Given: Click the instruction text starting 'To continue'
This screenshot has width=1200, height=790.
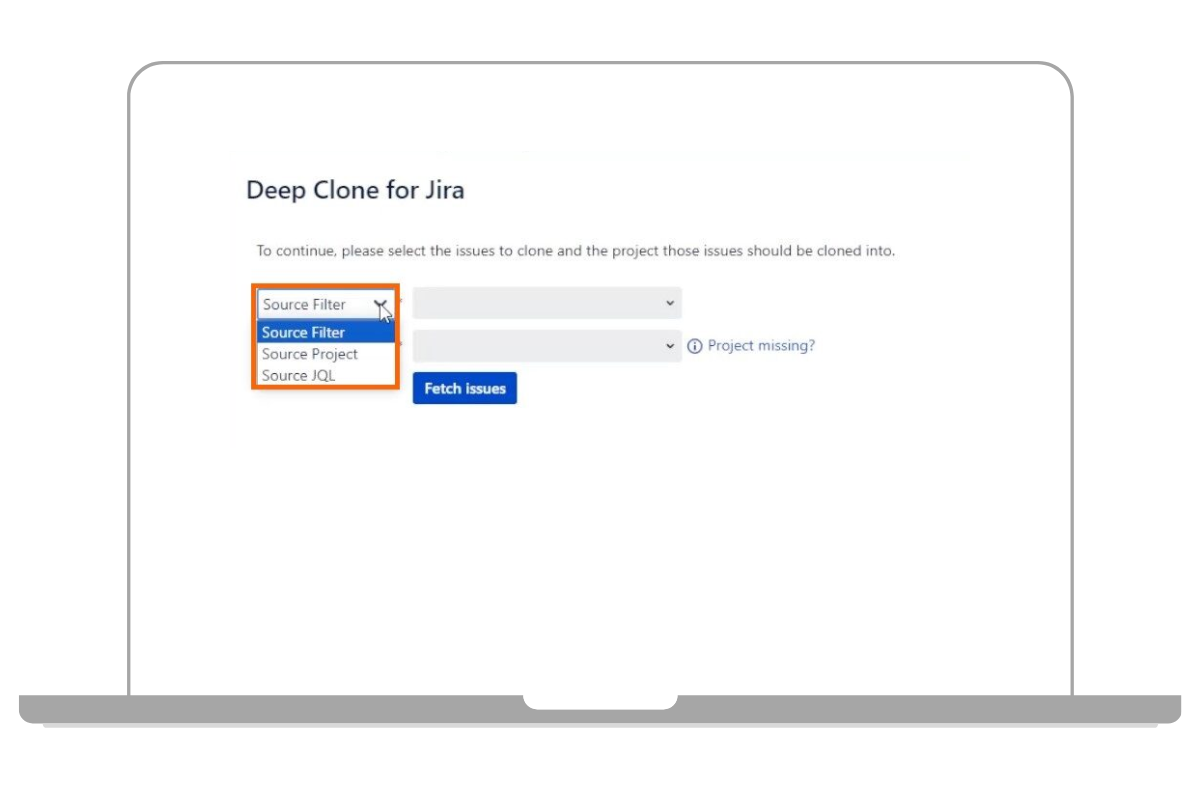Looking at the screenshot, I should pyautogui.click(x=575, y=251).
